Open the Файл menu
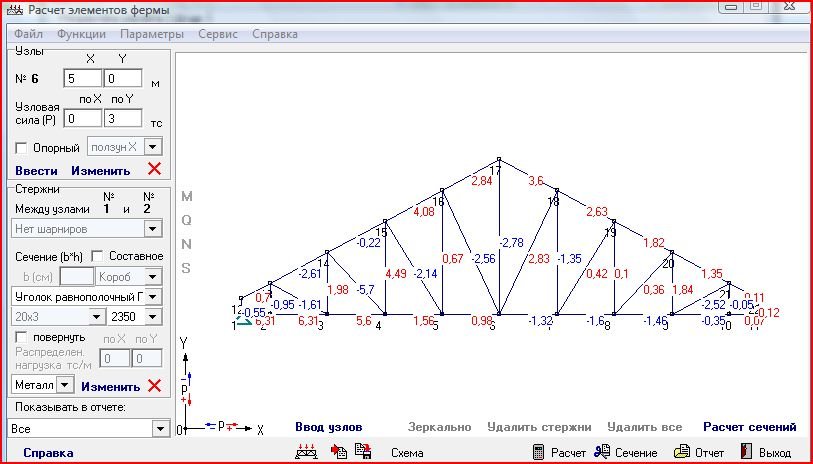Image resolution: width=813 pixels, height=464 pixels. click(x=29, y=33)
